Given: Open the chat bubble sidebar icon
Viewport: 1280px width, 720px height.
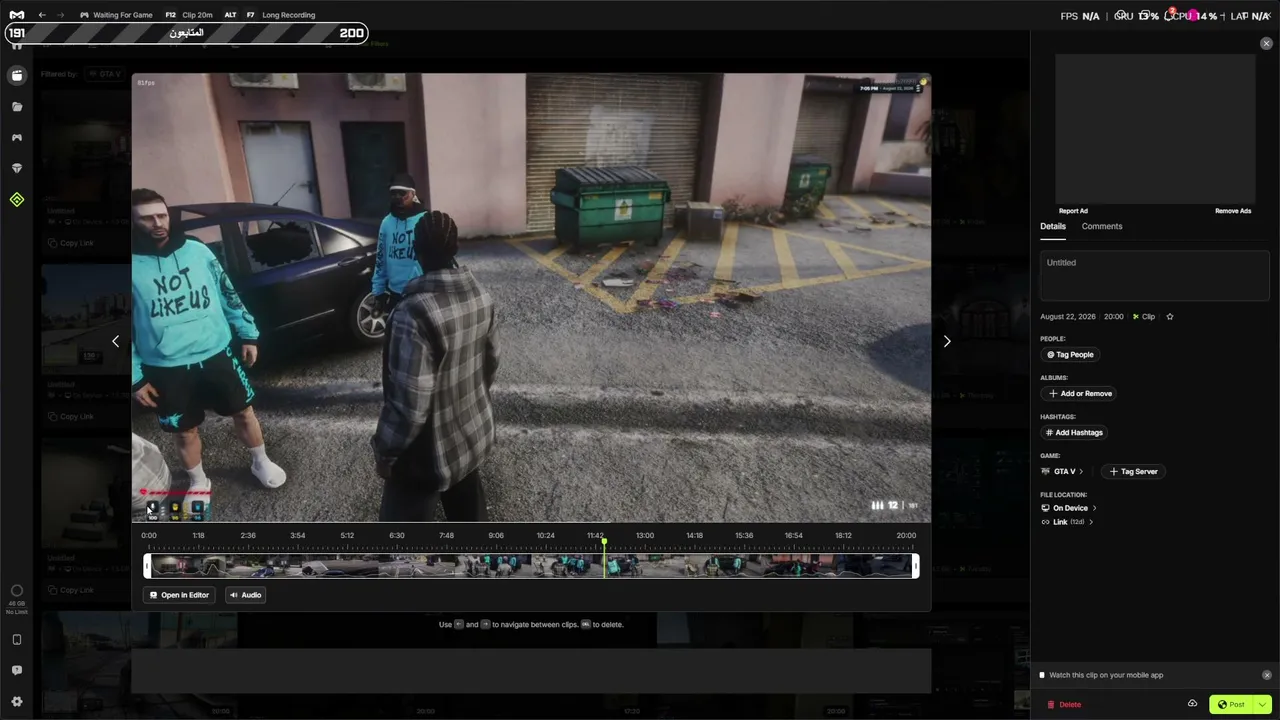Looking at the screenshot, I should coord(17,670).
